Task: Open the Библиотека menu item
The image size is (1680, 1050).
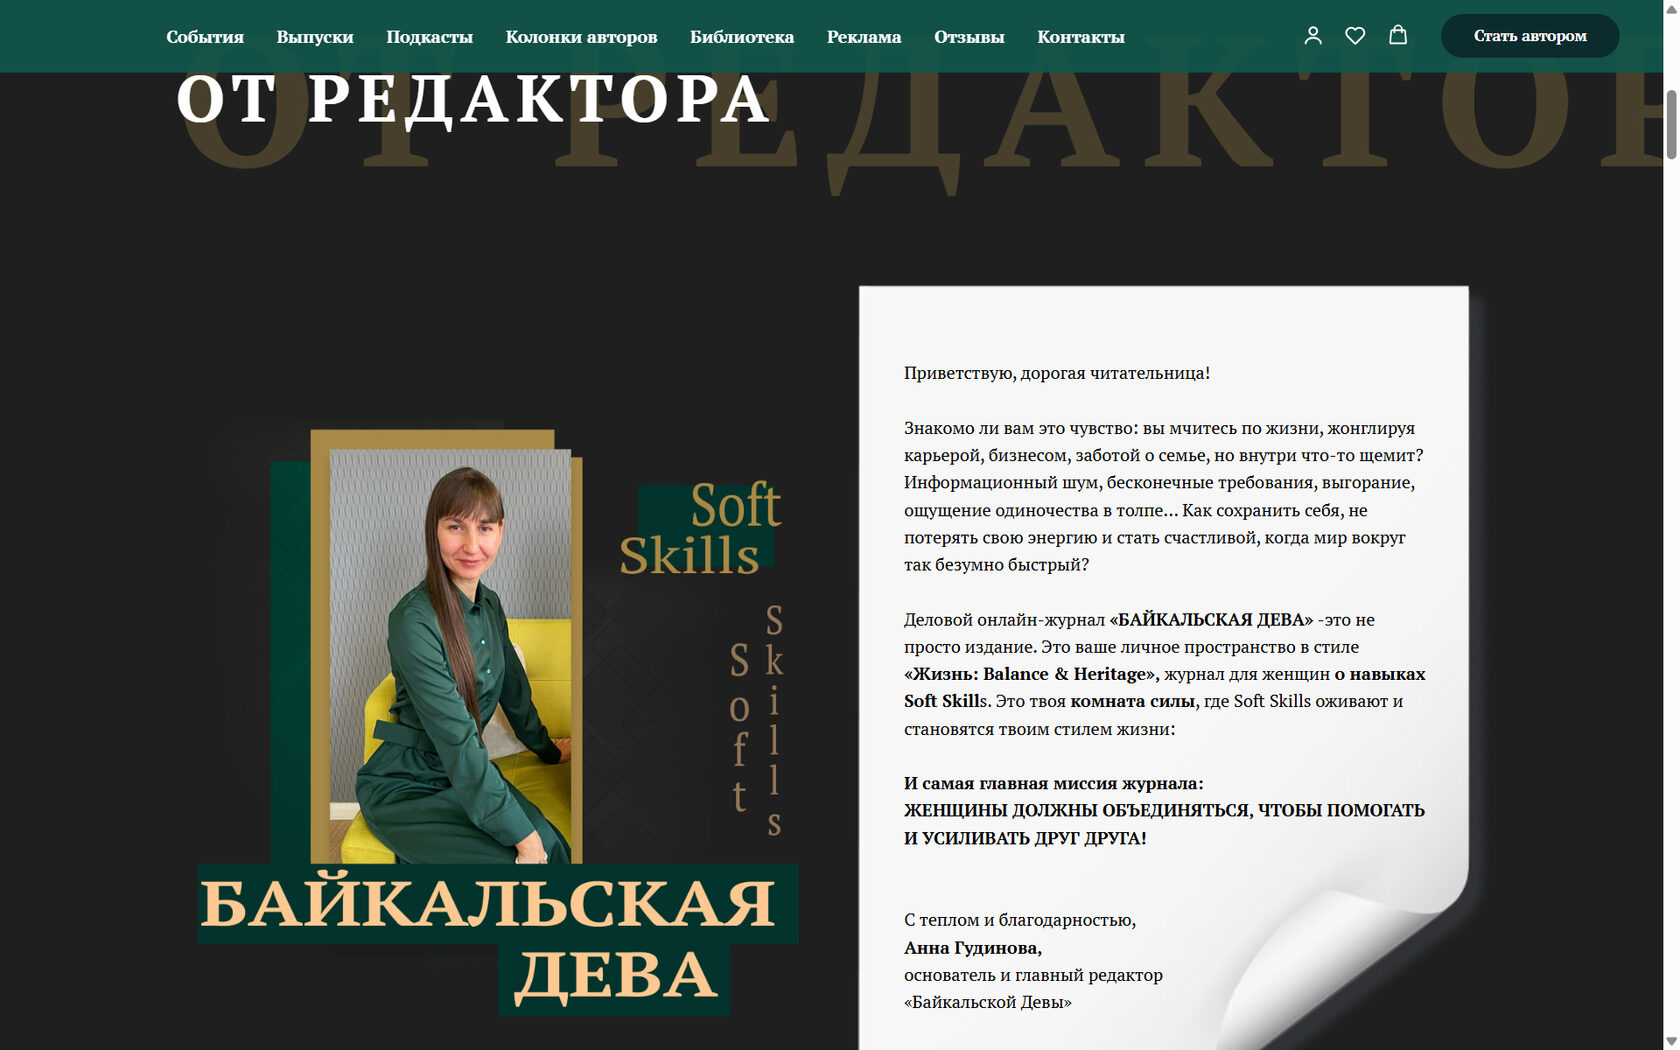Action: pyautogui.click(x=742, y=37)
